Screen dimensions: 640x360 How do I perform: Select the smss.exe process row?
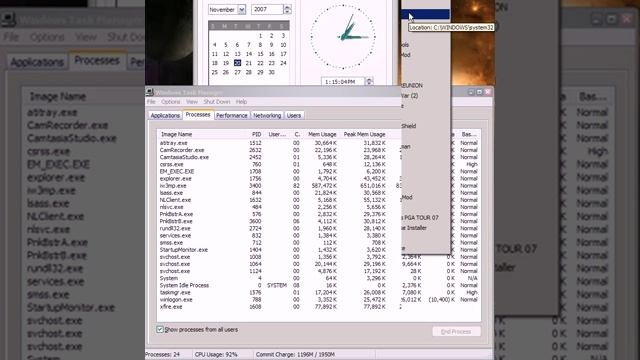click(x=318, y=242)
